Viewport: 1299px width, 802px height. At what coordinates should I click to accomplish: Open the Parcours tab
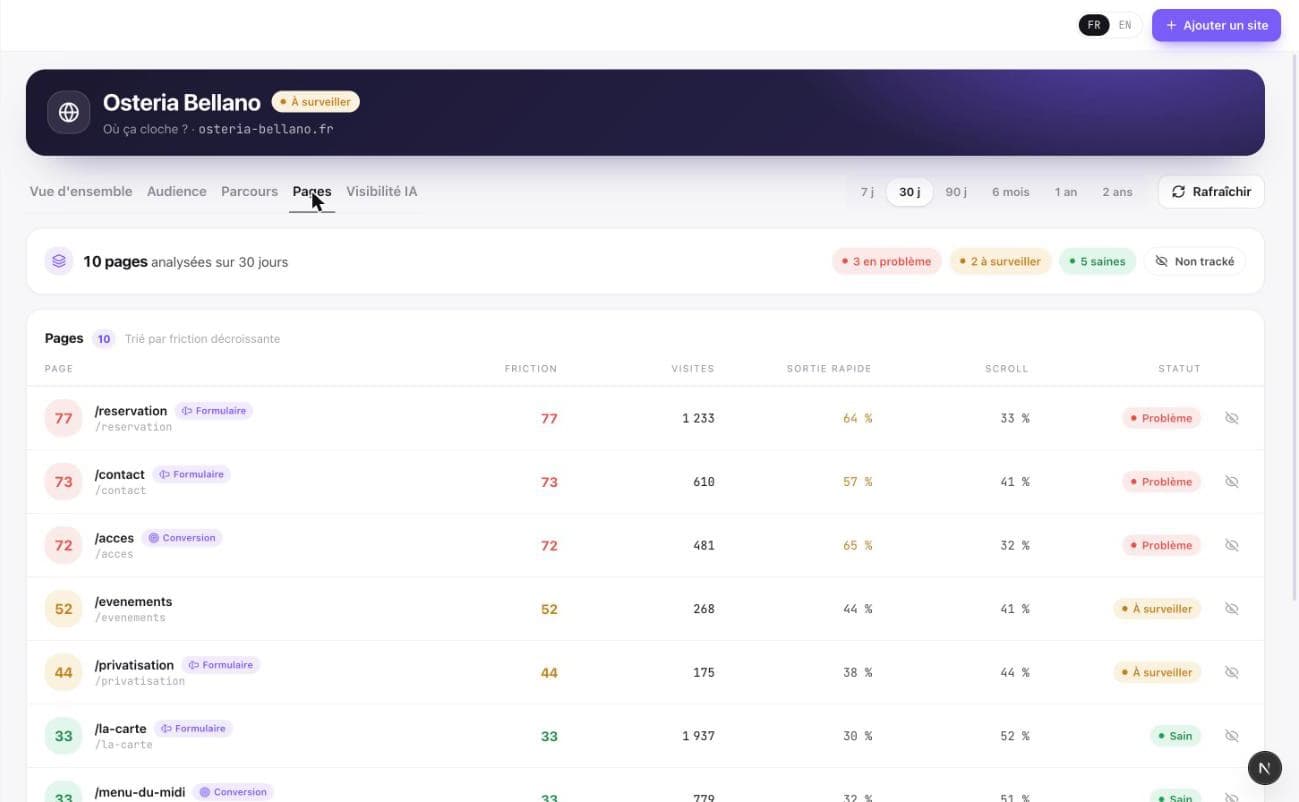[x=249, y=191]
